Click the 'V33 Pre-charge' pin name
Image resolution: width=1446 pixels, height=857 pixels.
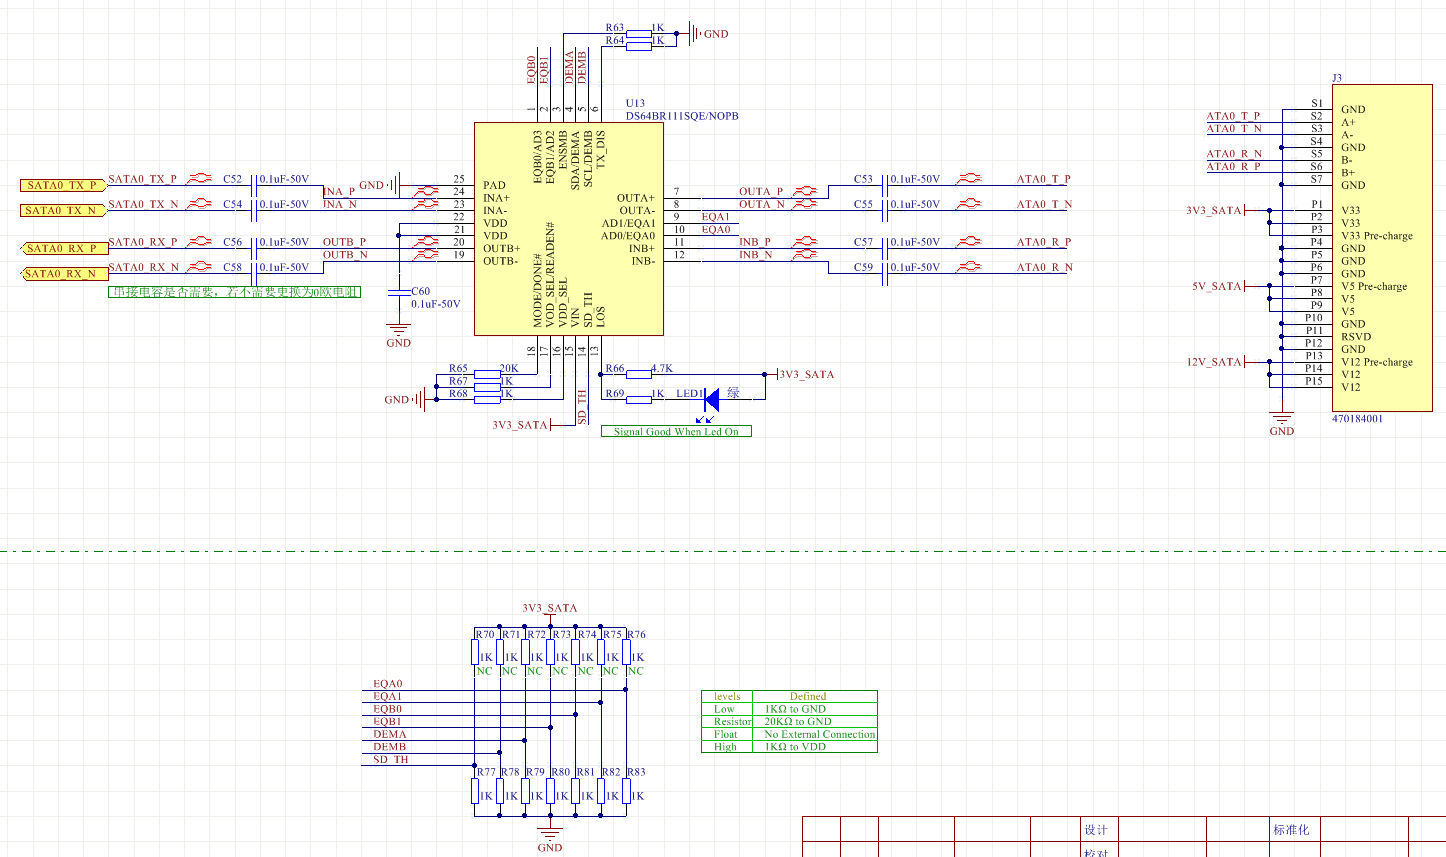(1377, 236)
